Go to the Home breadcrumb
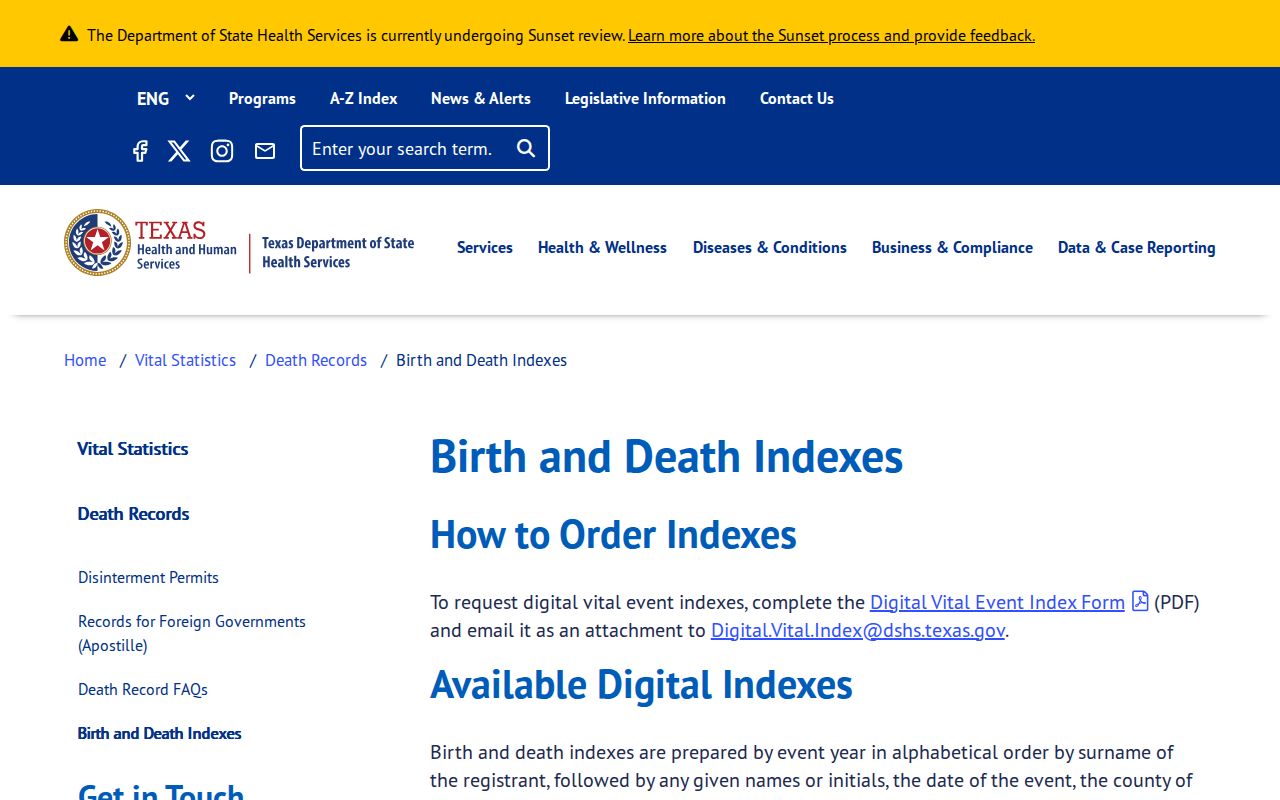This screenshot has height=800, width=1280. pyautogui.click(x=85, y=360)
